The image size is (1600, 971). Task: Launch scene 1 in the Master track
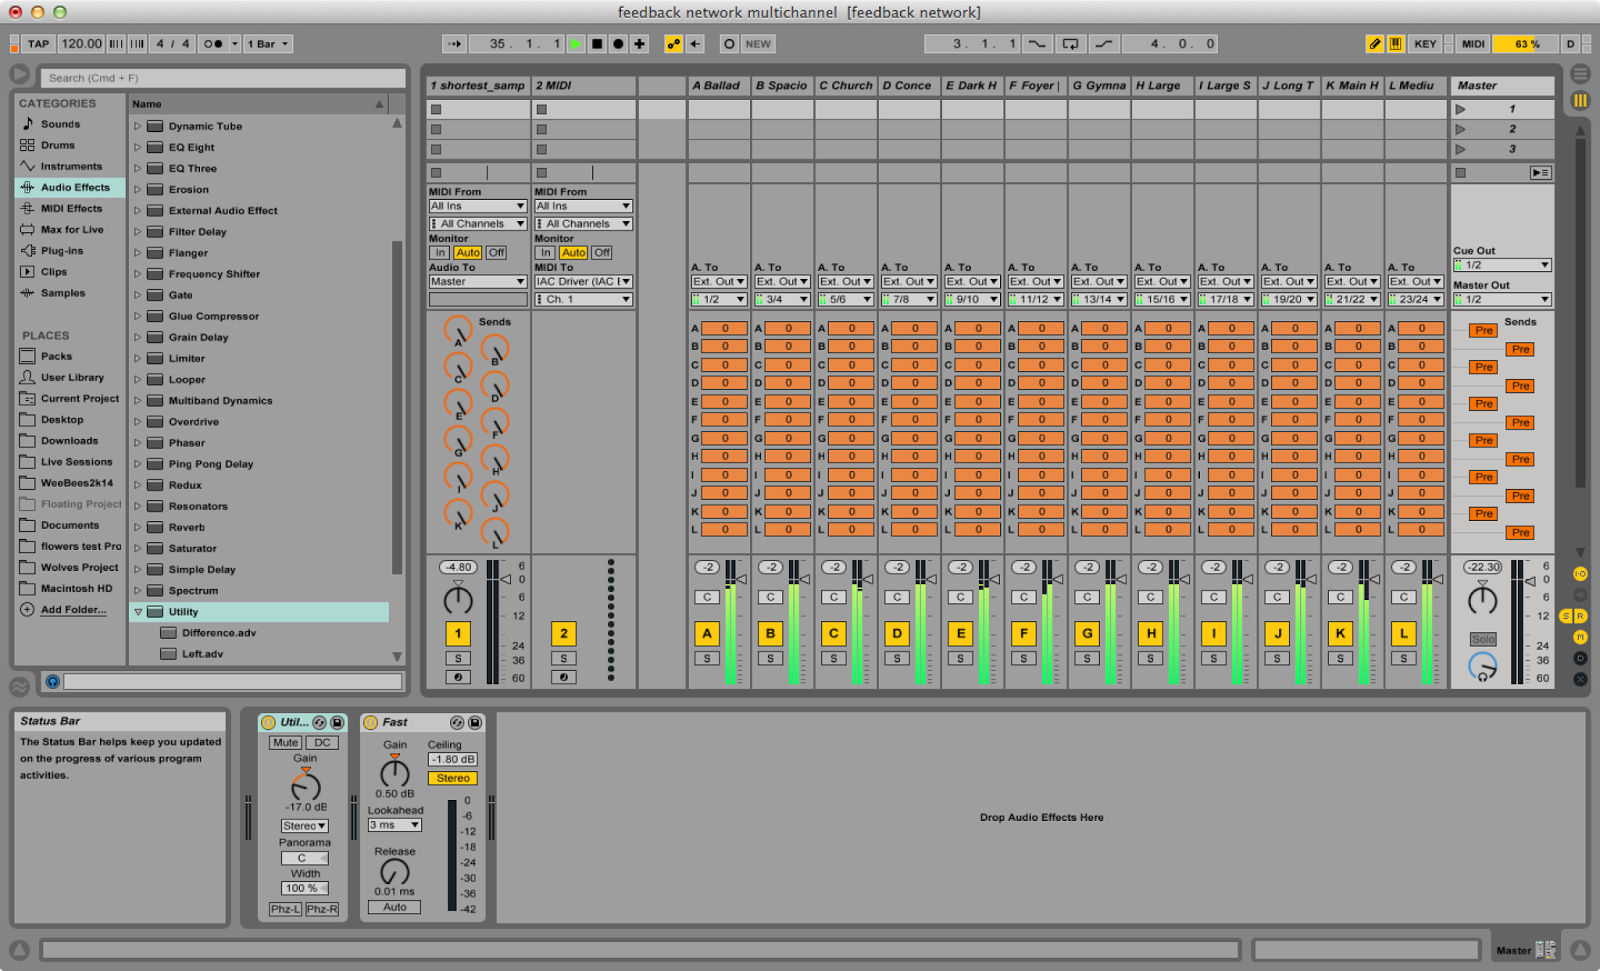tap(1460, 109)
